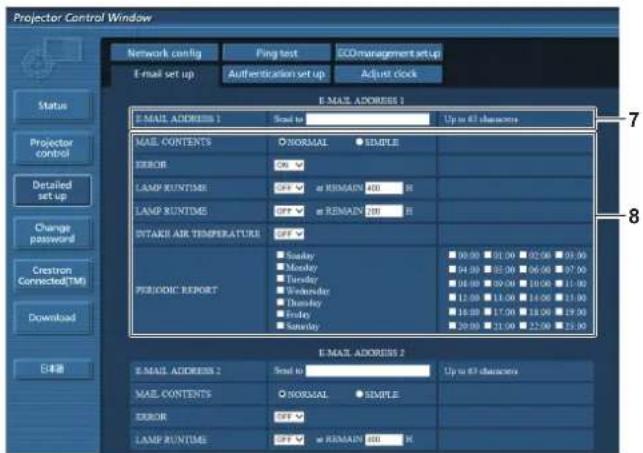Select NORMAL mail contents for address 1
The width and height of the screenshot is (643, 453).
[x=282, y=142]
